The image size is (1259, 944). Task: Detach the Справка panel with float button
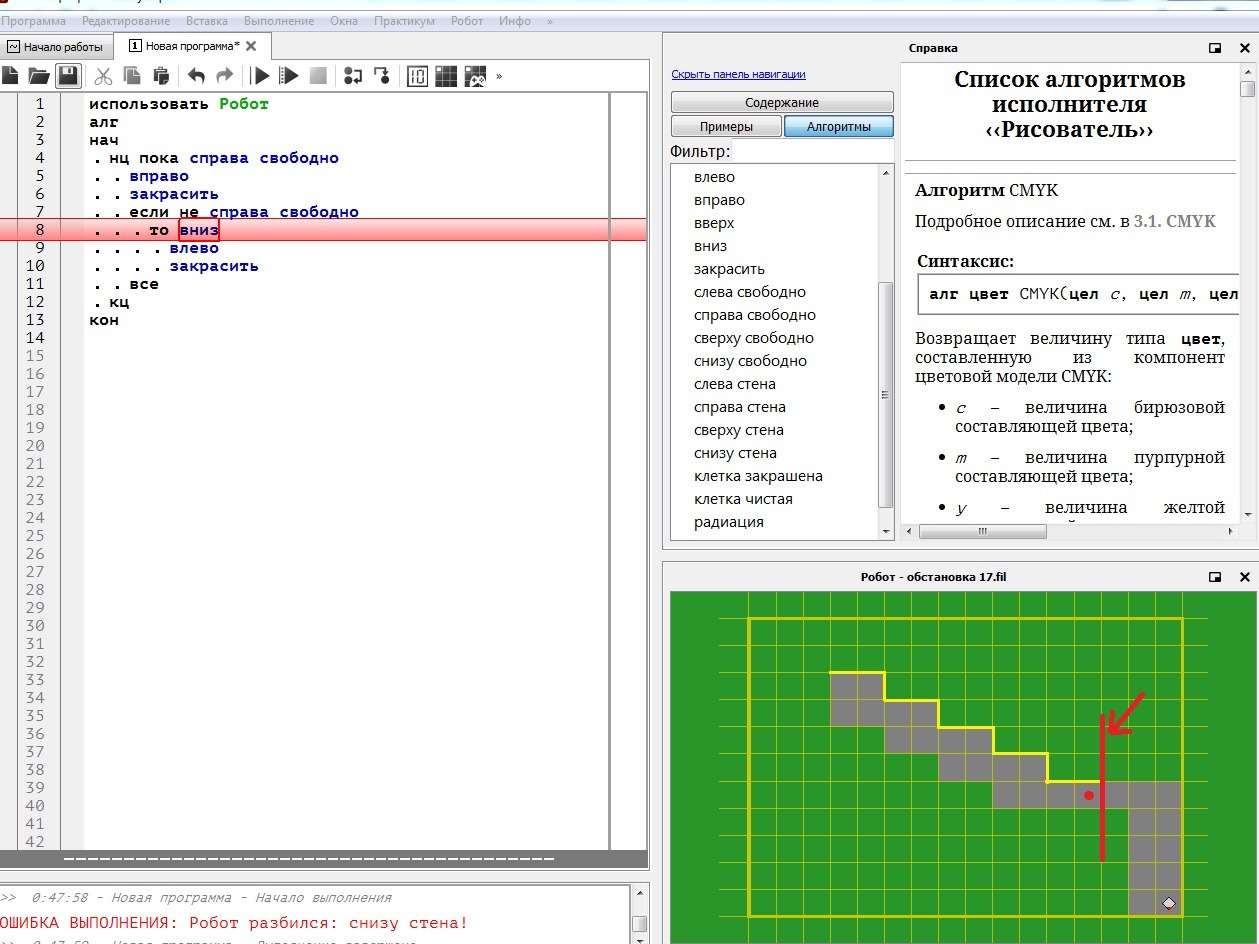[x=1215, y=48]
